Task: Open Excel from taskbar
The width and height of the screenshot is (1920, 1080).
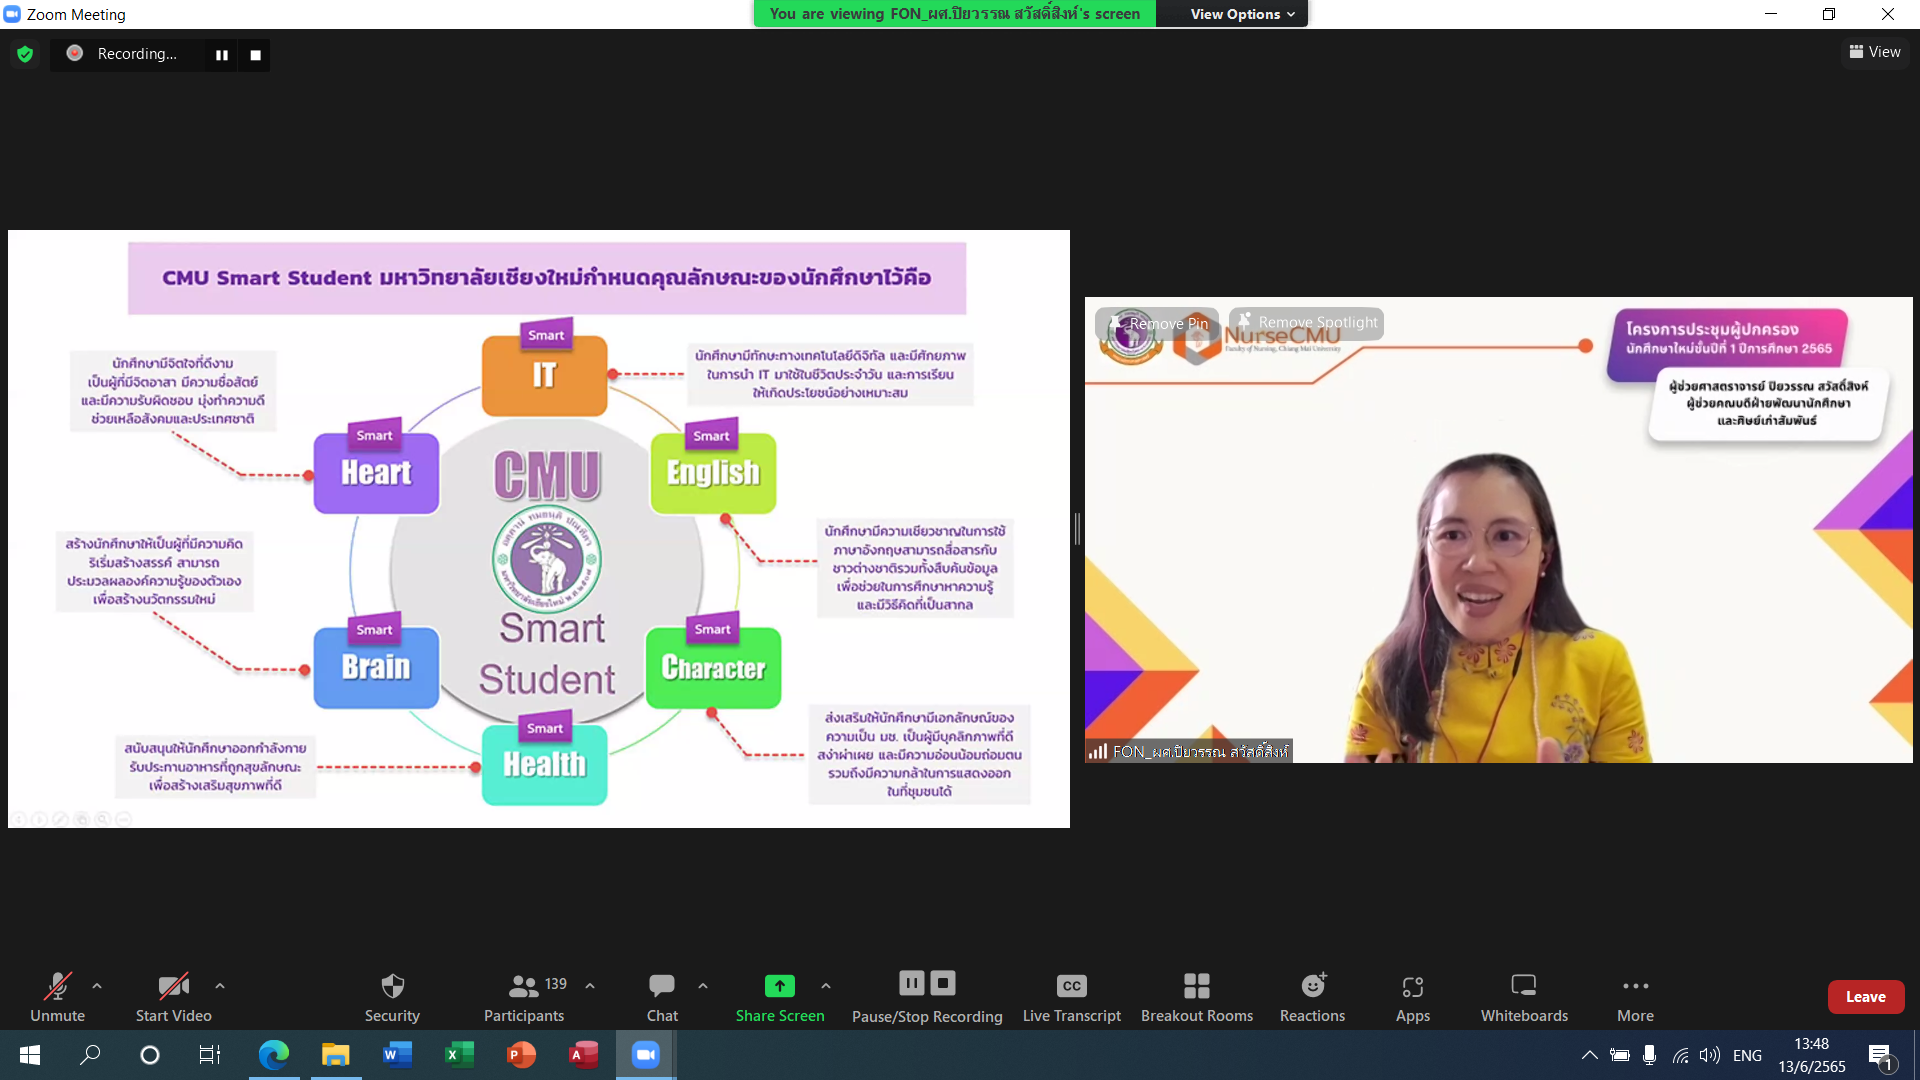Action: (x=460, y=1055)
